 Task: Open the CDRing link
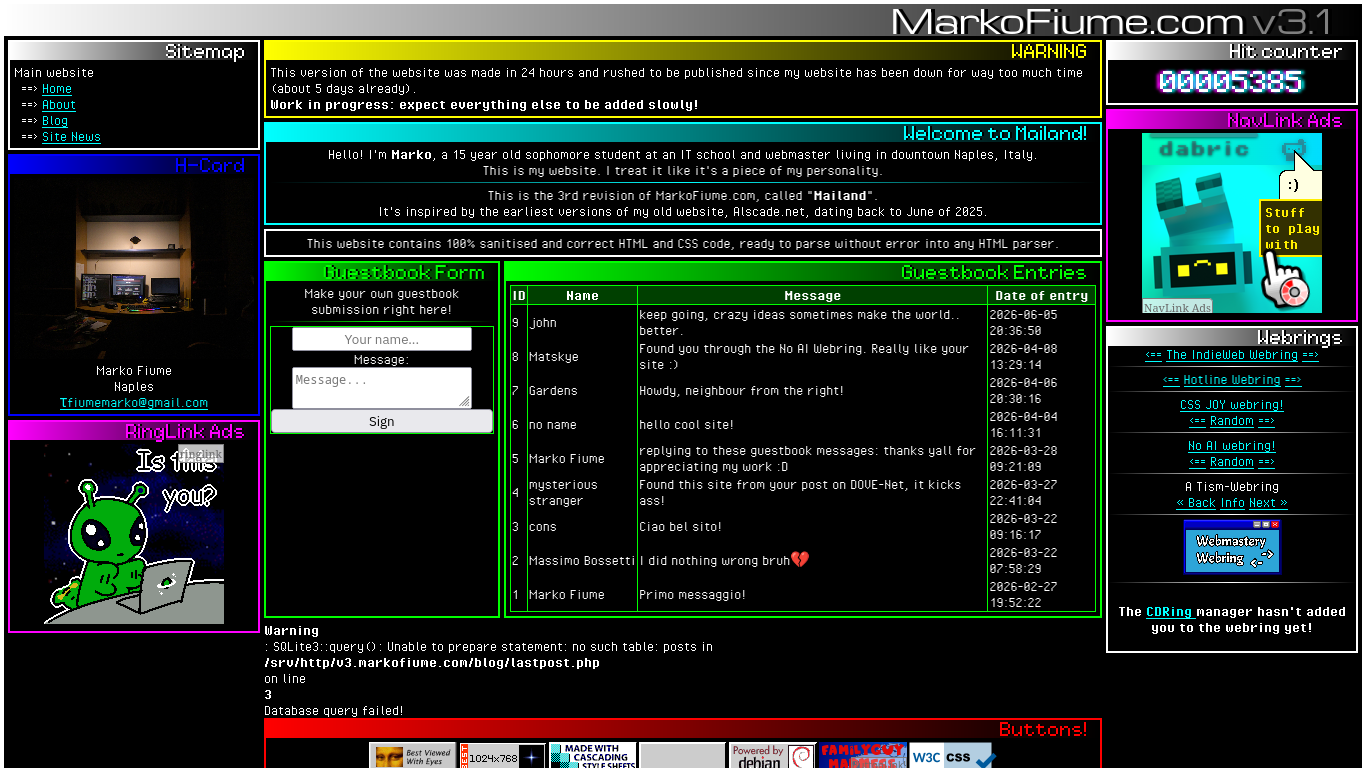tap(1169, 611)
